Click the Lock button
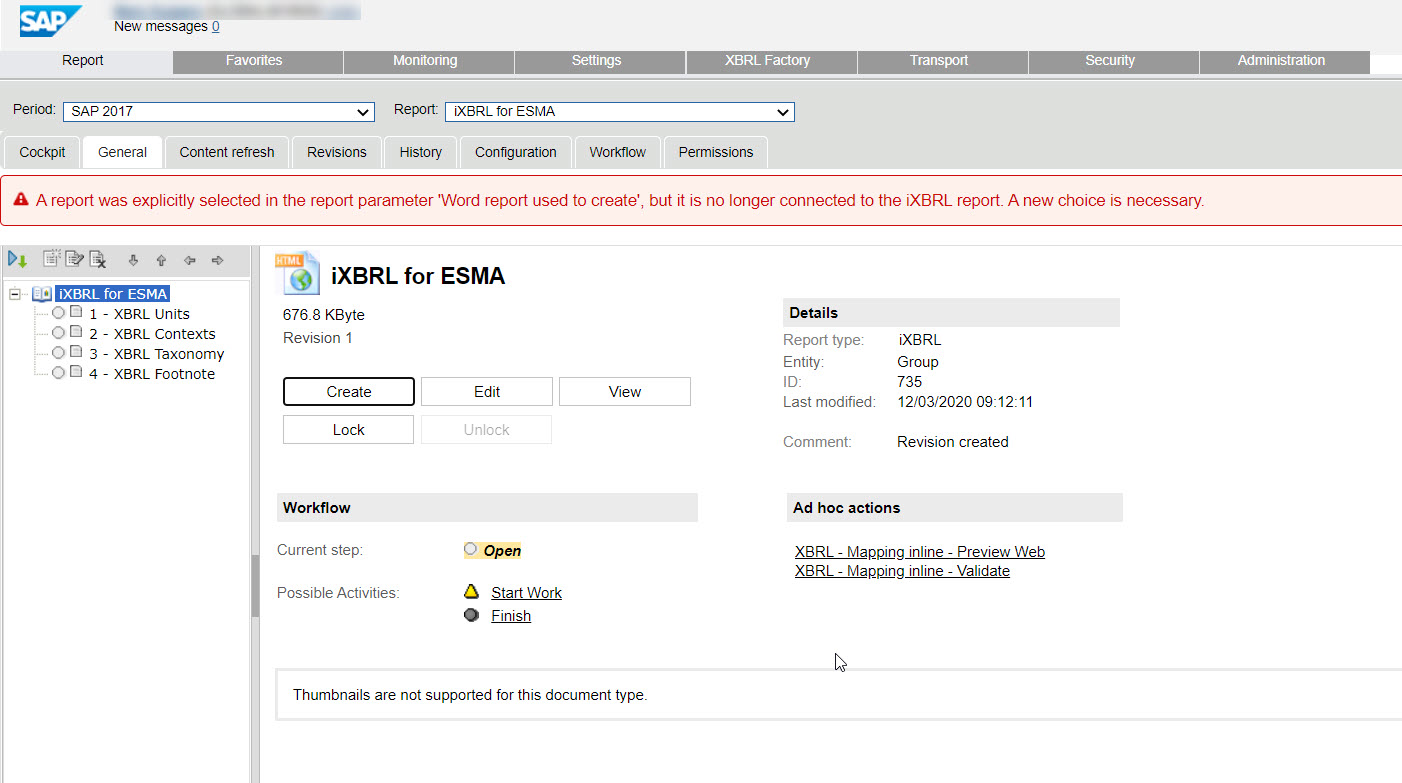Viewport: 1402px width, 783px height. tap(349, 430)
